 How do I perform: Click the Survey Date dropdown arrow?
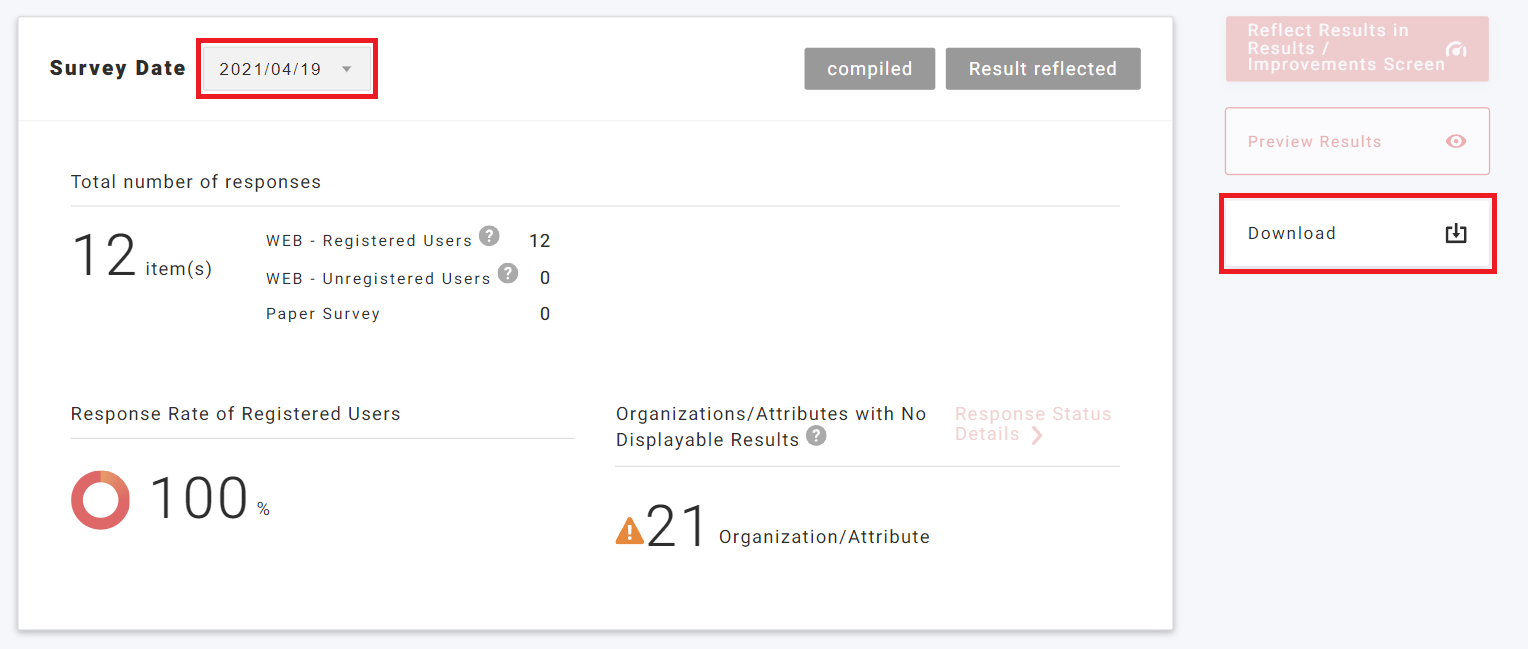pos(347,69)
